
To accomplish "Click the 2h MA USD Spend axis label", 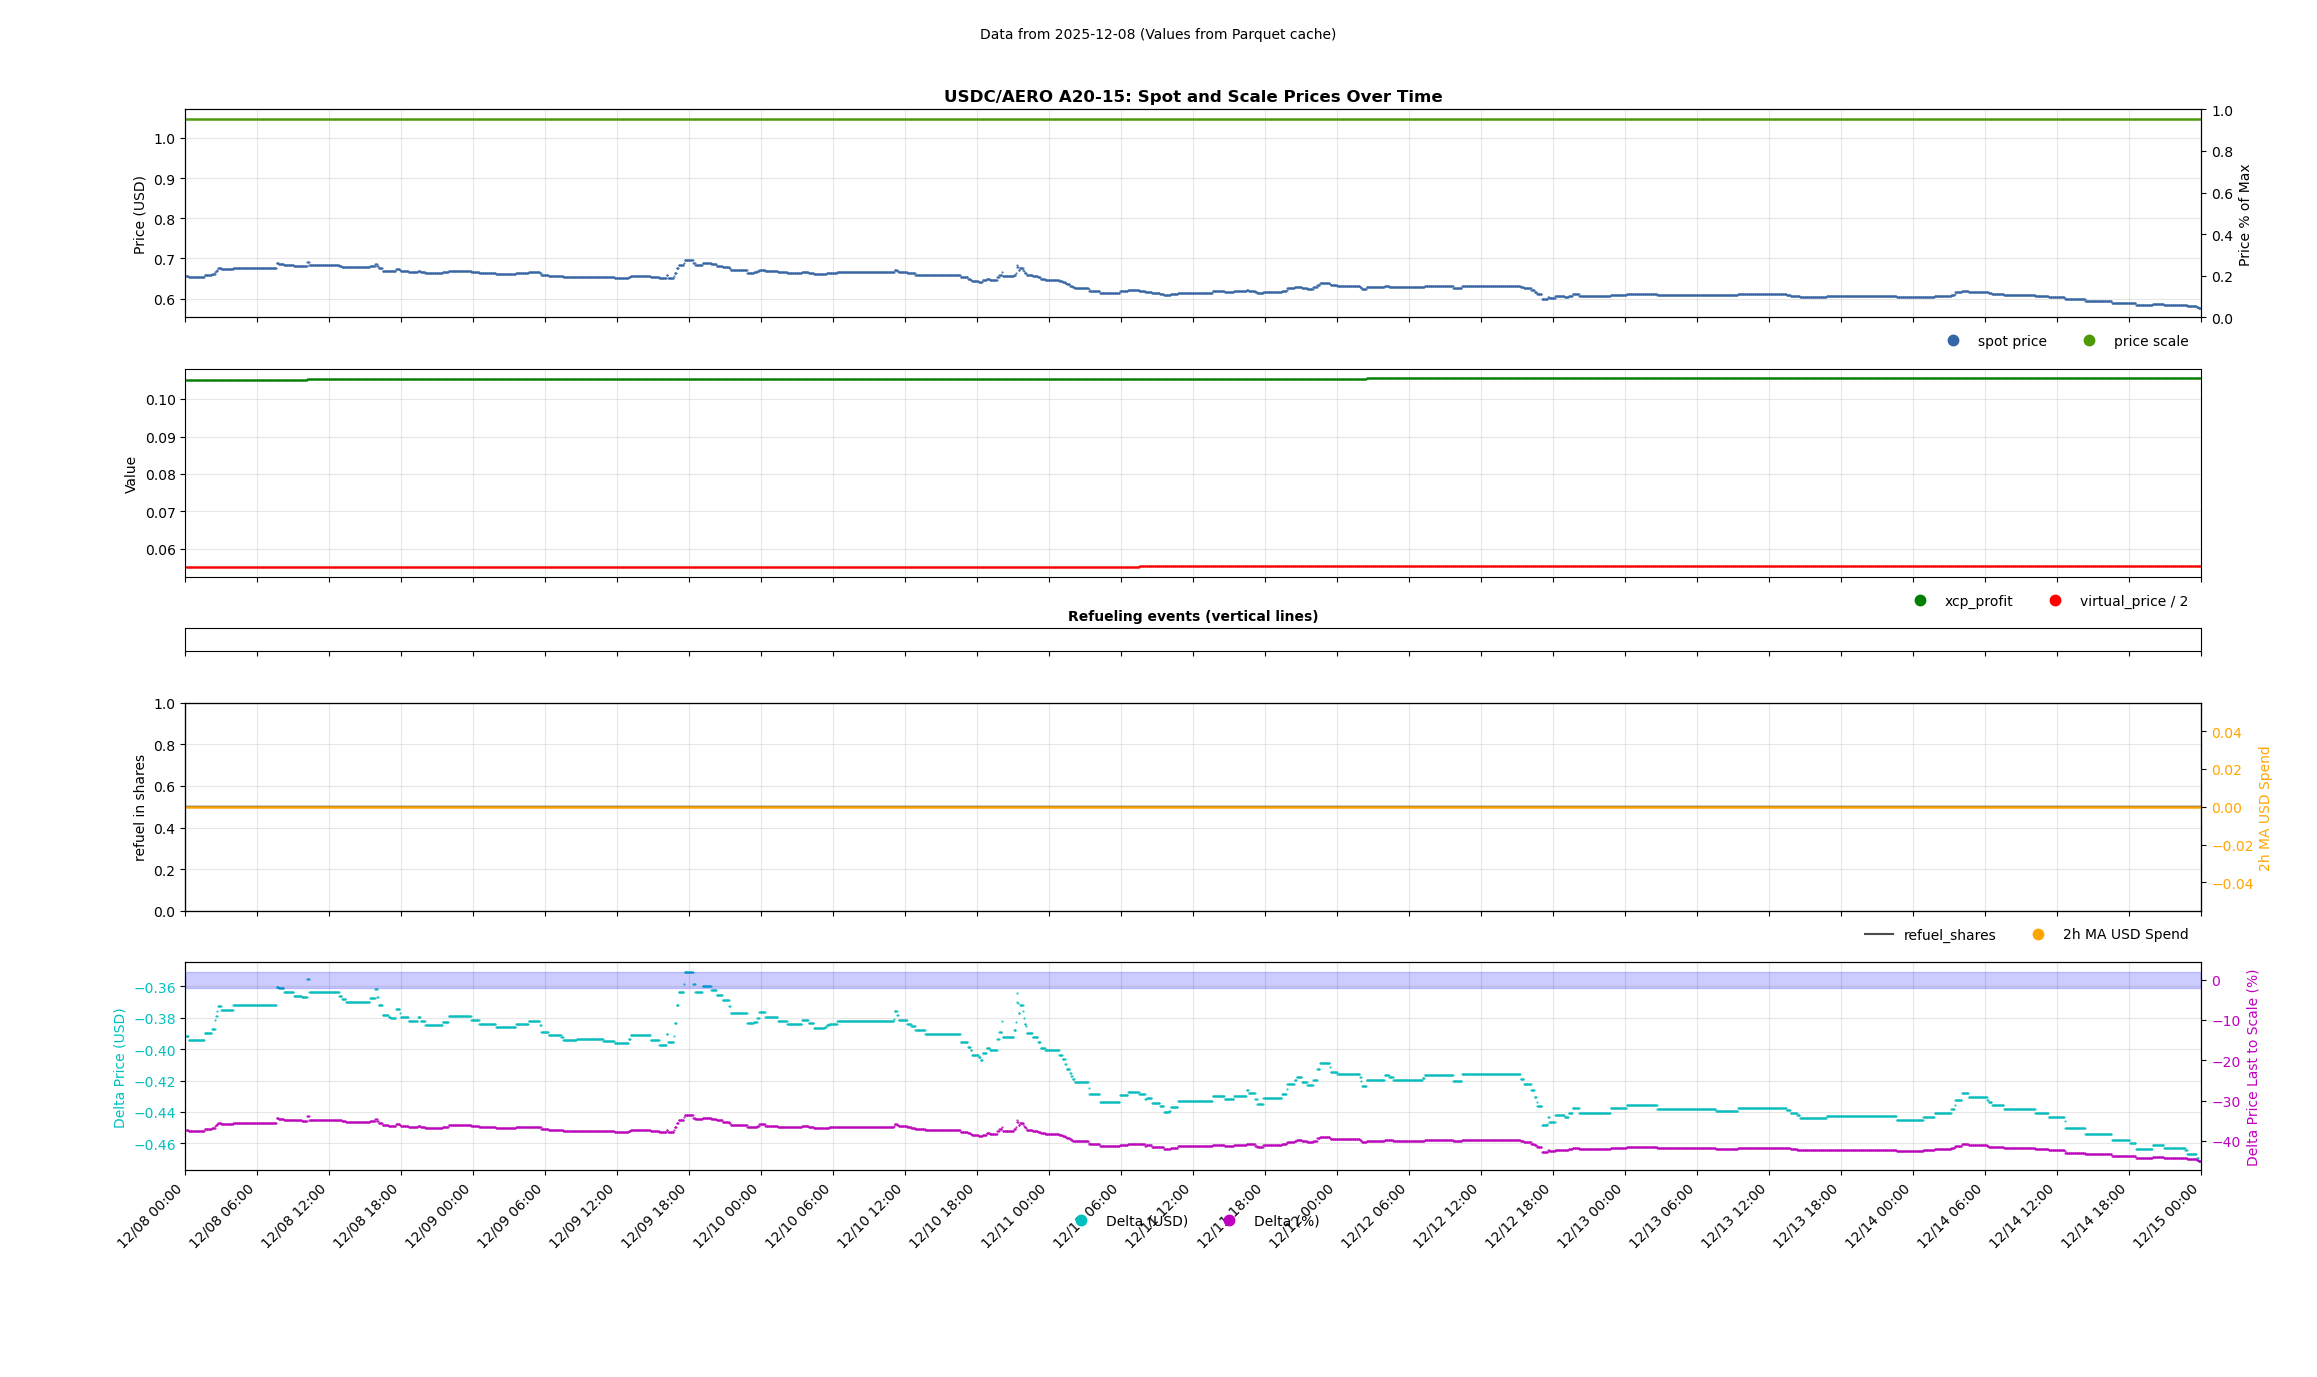I will [x=2265, y=809].
